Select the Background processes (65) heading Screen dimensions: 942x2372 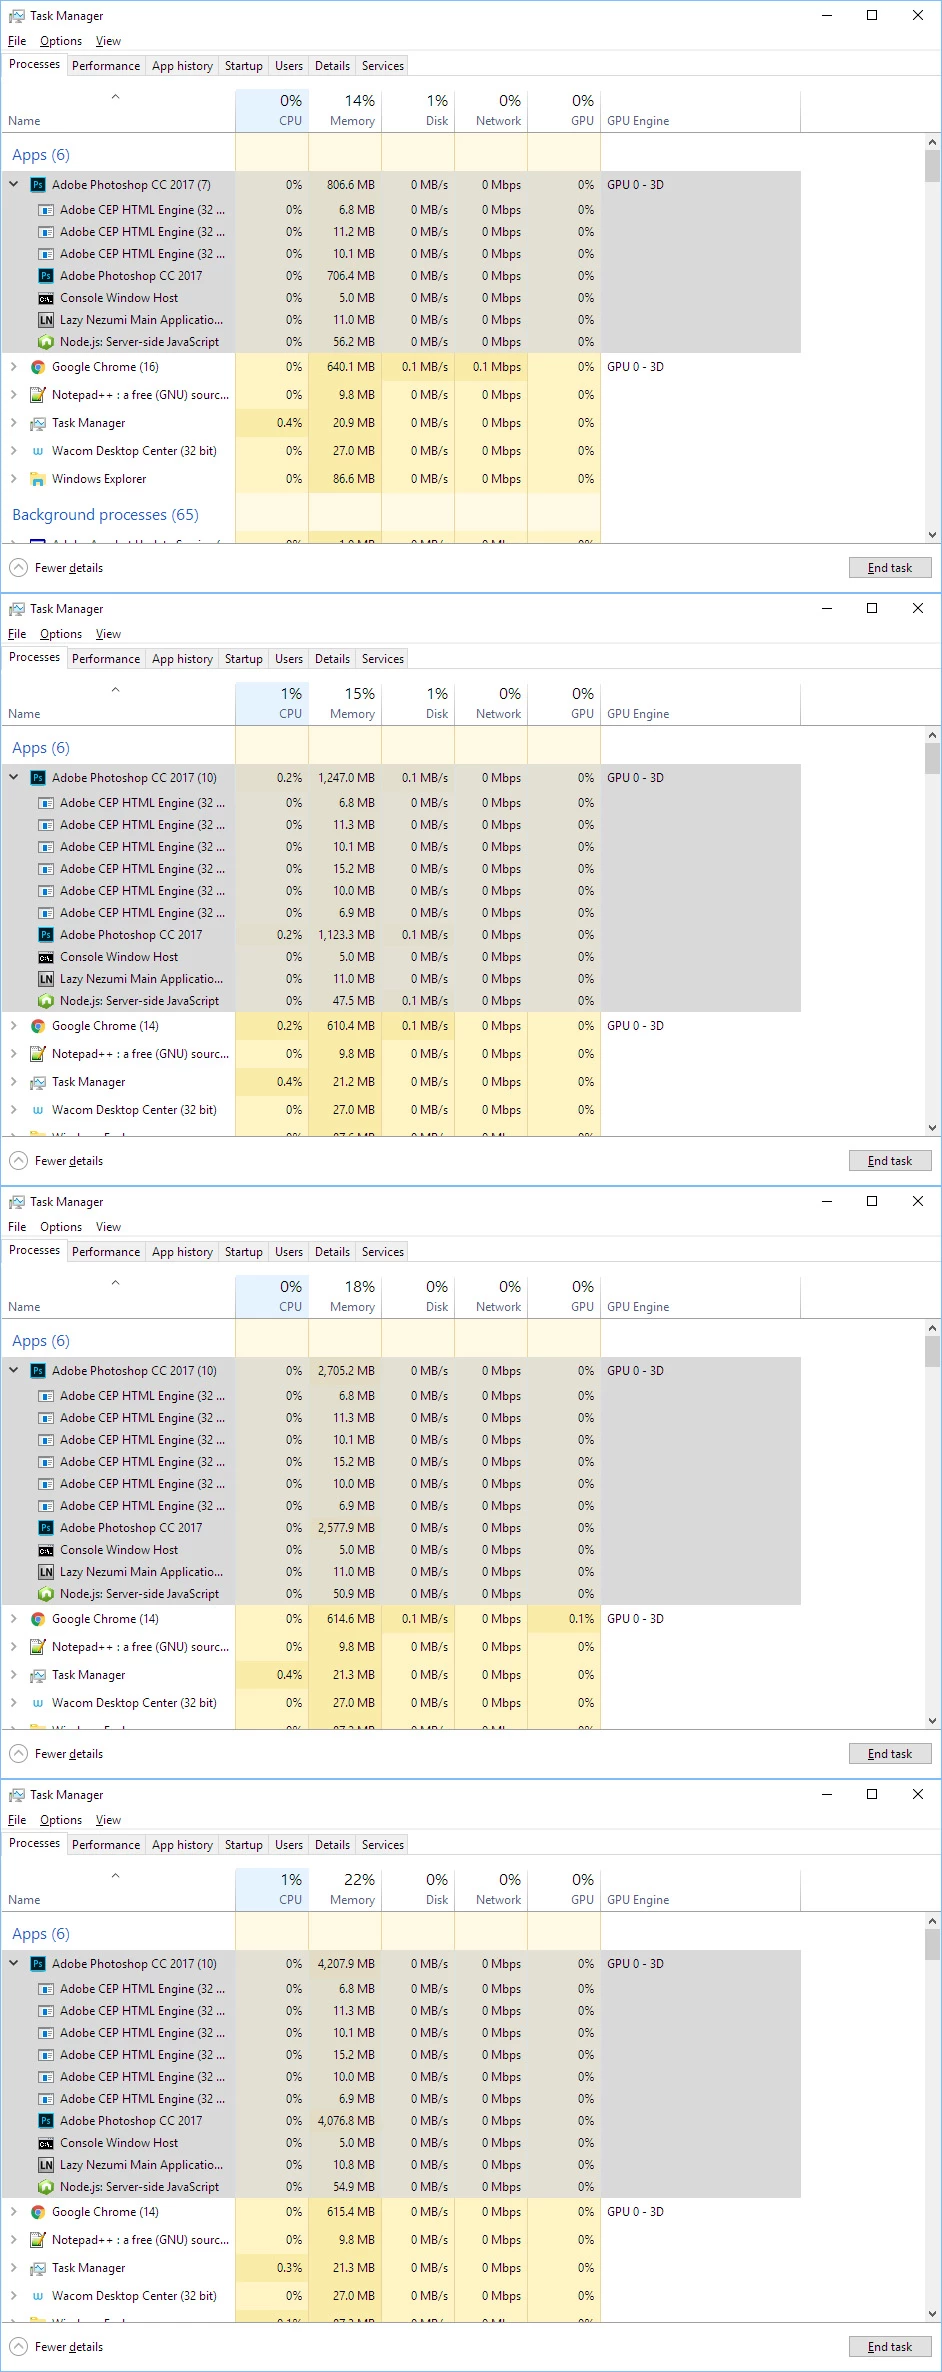[x=105, y=515]
